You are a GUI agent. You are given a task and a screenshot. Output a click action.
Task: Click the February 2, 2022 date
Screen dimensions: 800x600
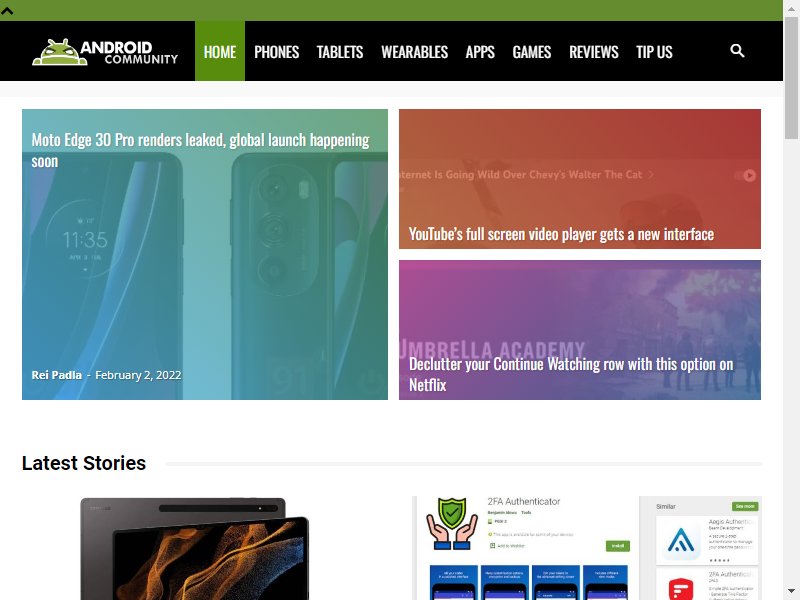138,375
